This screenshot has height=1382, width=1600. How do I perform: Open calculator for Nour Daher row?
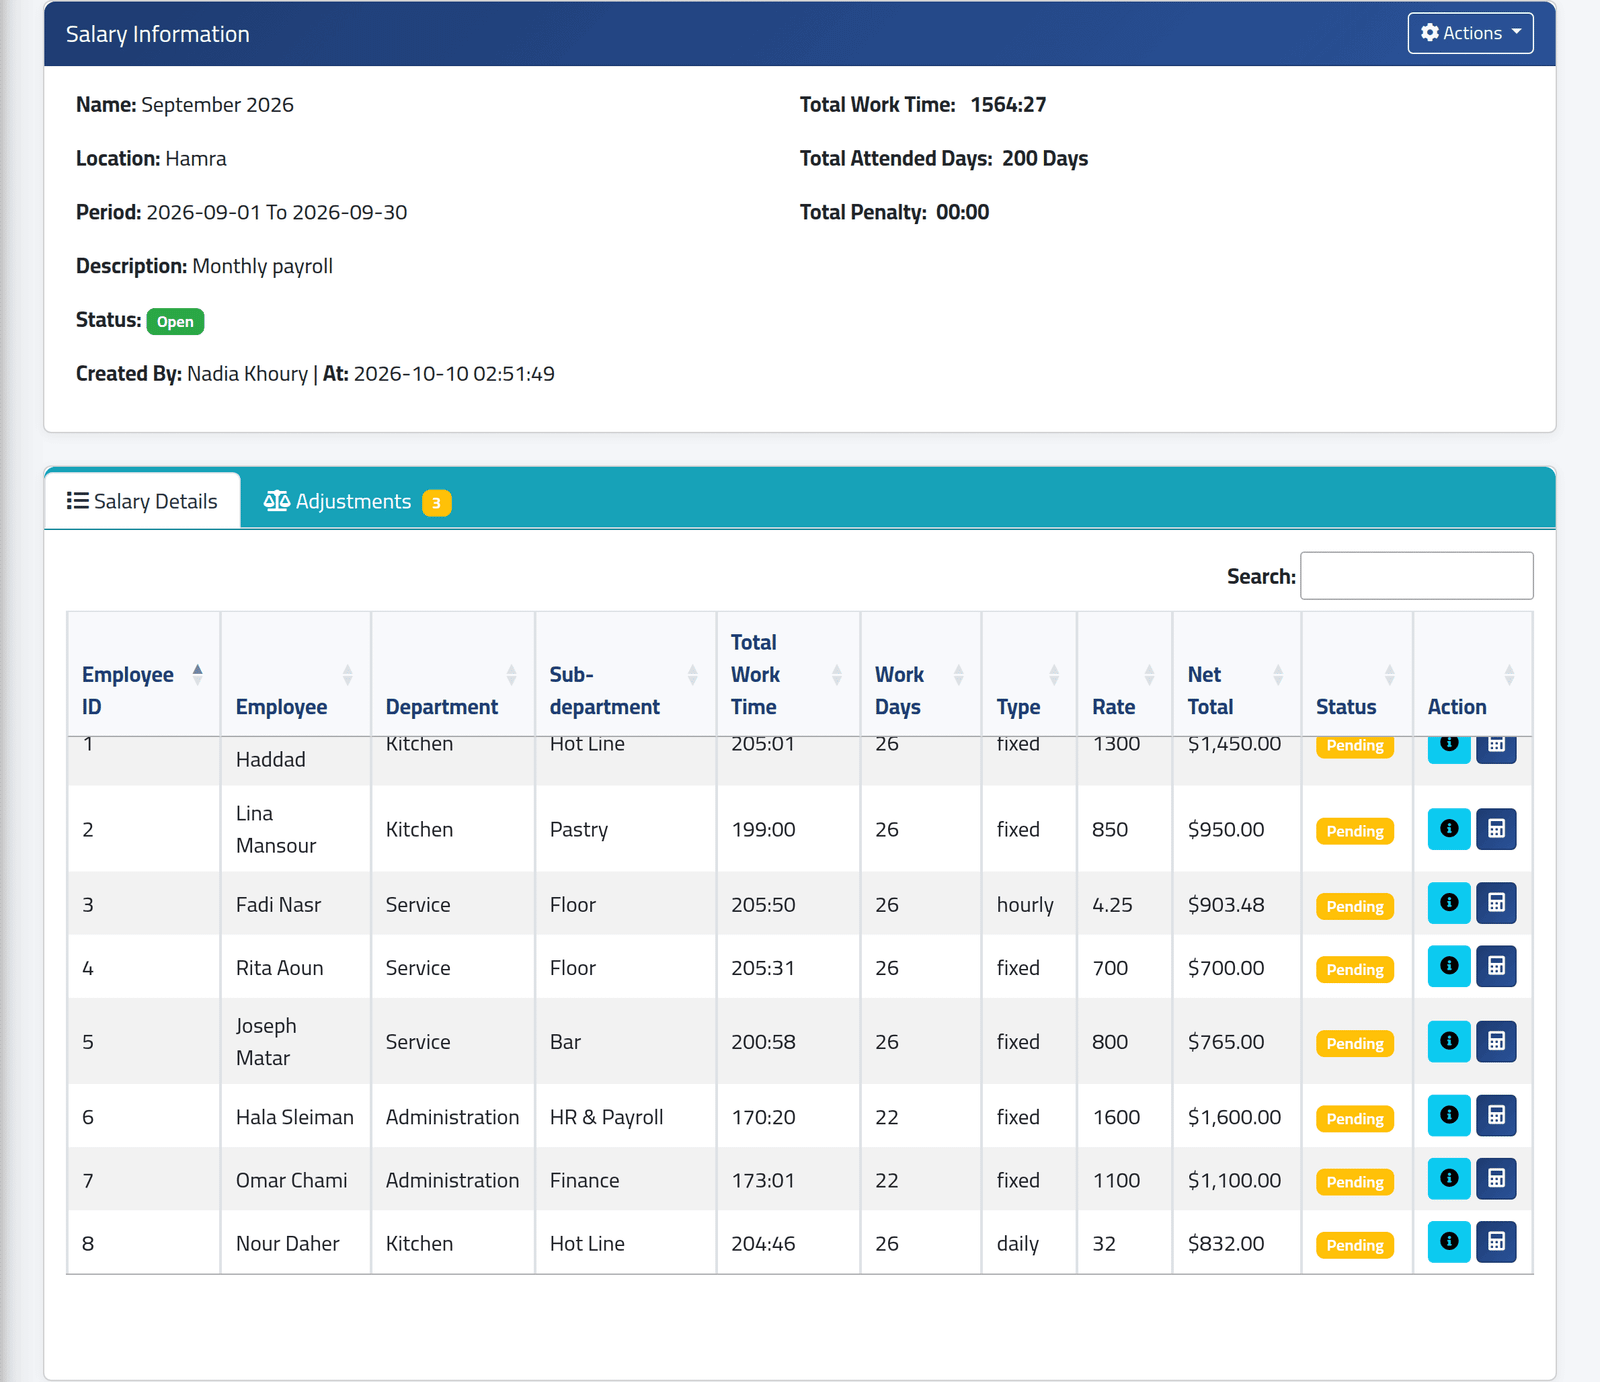pos(1496,1242)
